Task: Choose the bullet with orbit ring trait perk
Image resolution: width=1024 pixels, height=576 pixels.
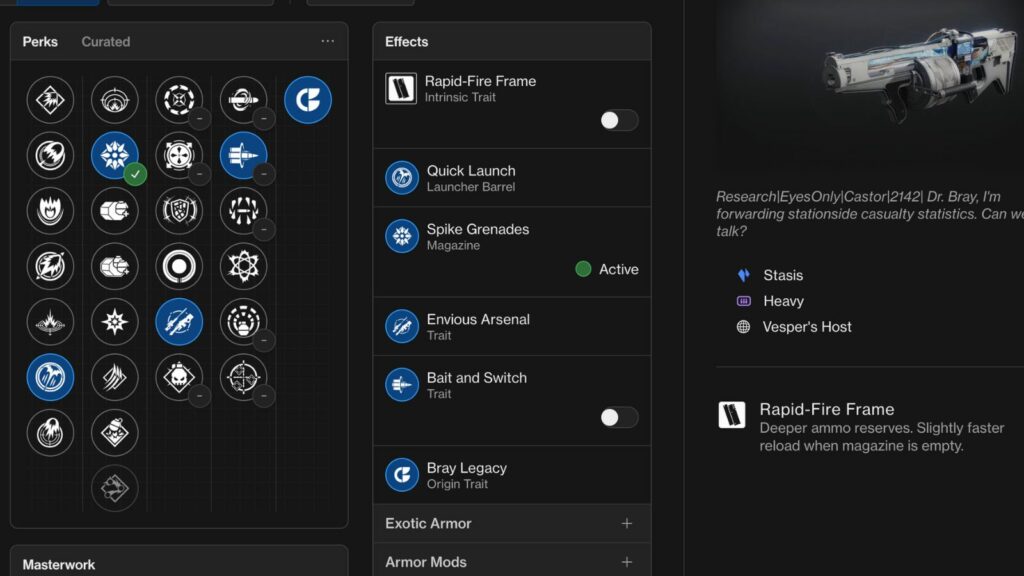Action: [244, 100]
